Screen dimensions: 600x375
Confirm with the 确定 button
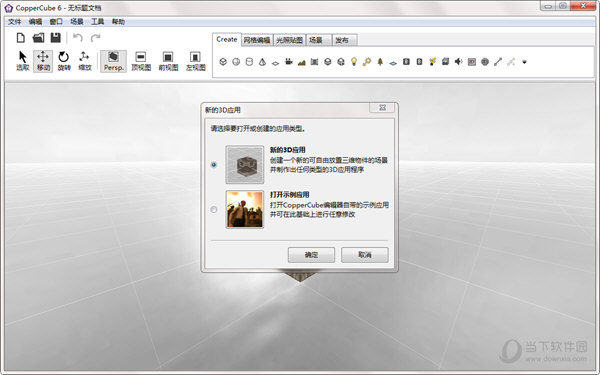[x=311, y=255]
